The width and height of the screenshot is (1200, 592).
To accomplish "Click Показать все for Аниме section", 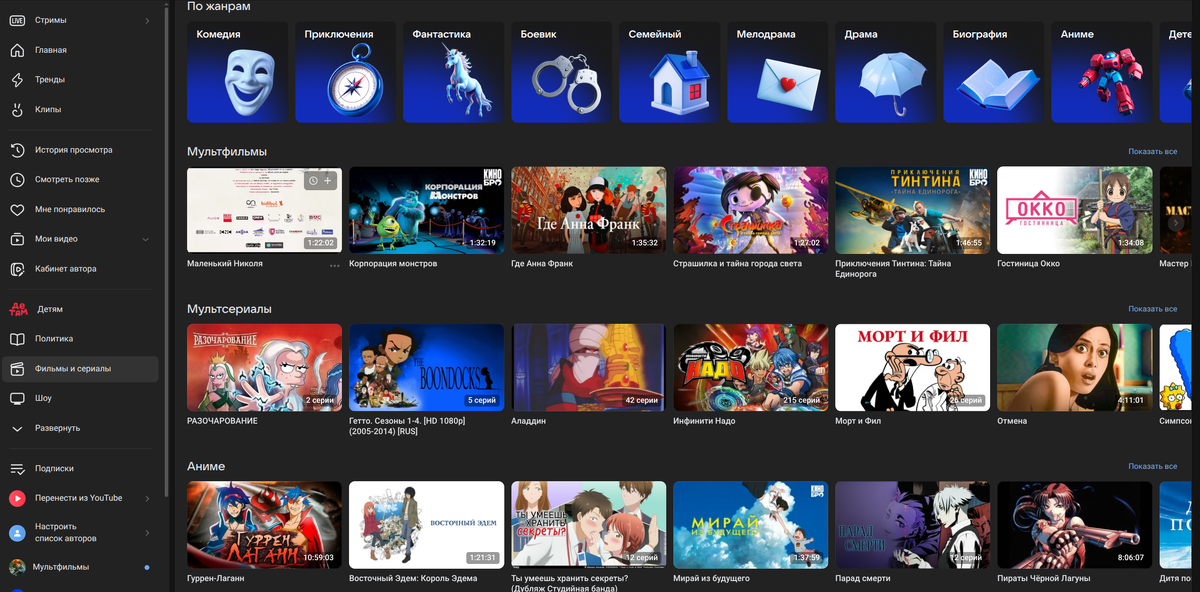I will point(1152,466).
